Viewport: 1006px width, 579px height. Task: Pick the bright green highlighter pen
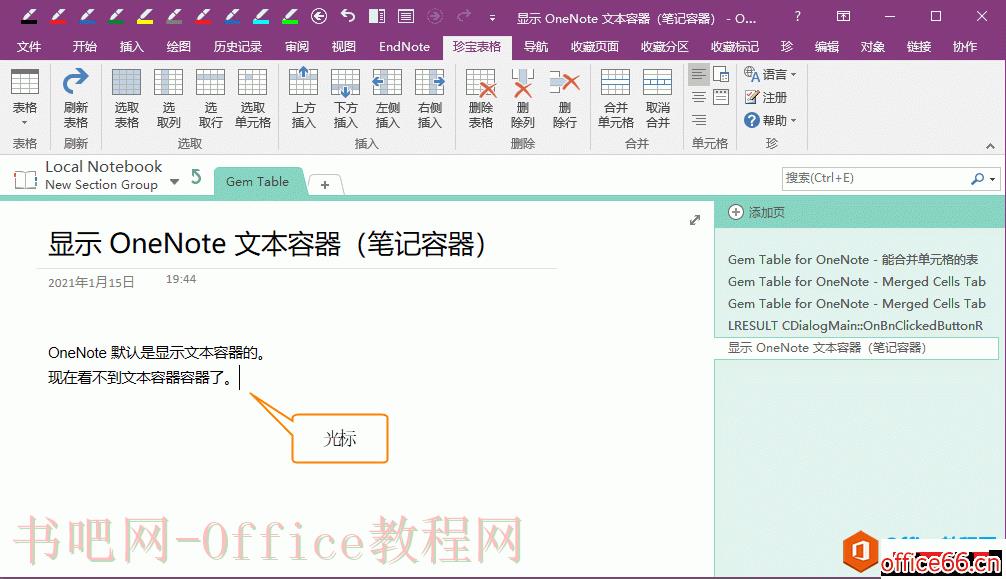(289, 16)
